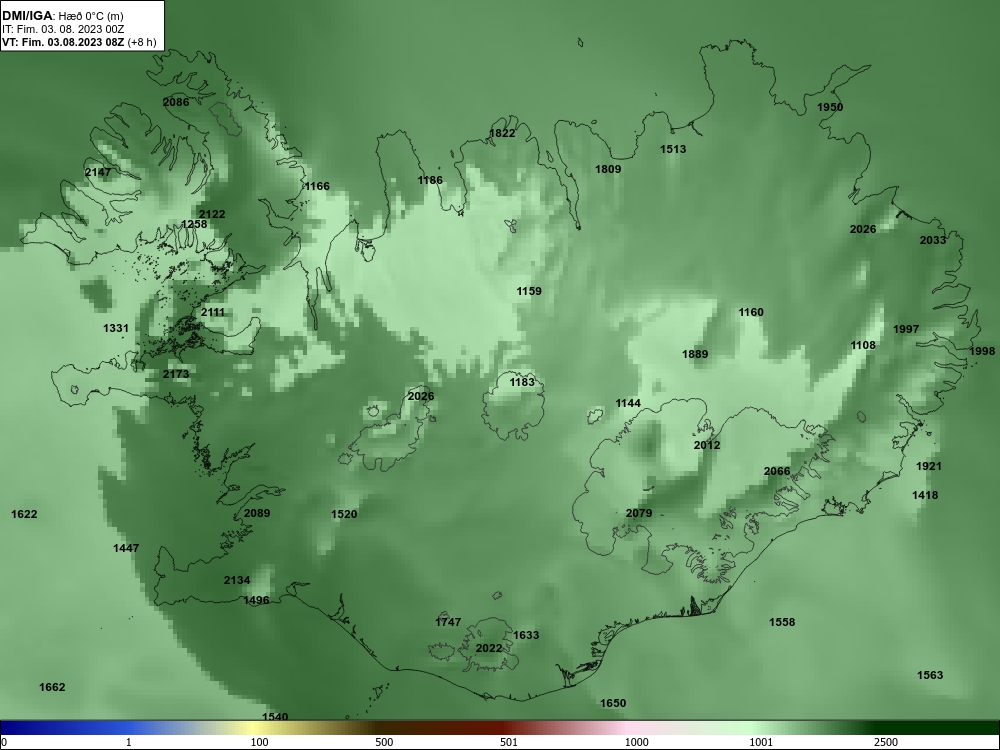Pick the 1997 height label
The width and height of the screenshot is (1000, 750).
coord(906,330)
